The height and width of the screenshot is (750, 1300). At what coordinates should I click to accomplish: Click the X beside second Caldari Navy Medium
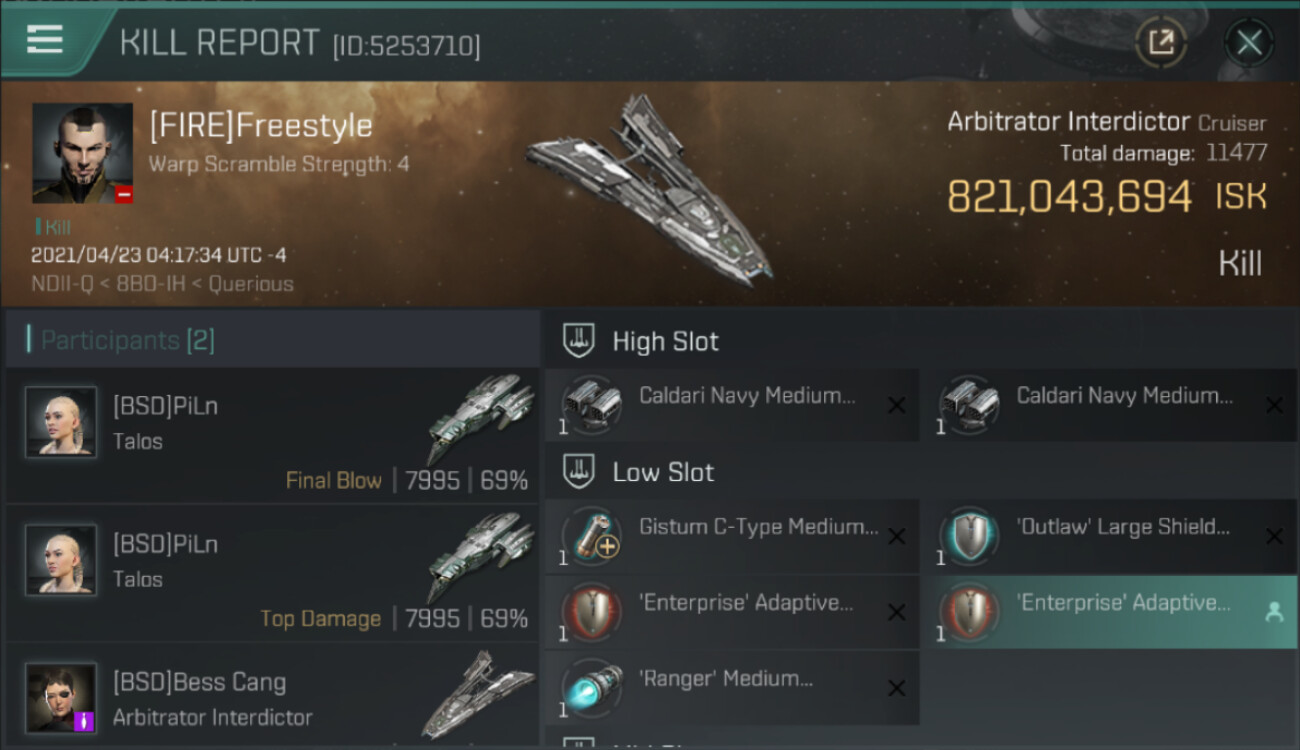coord(1274,405)
